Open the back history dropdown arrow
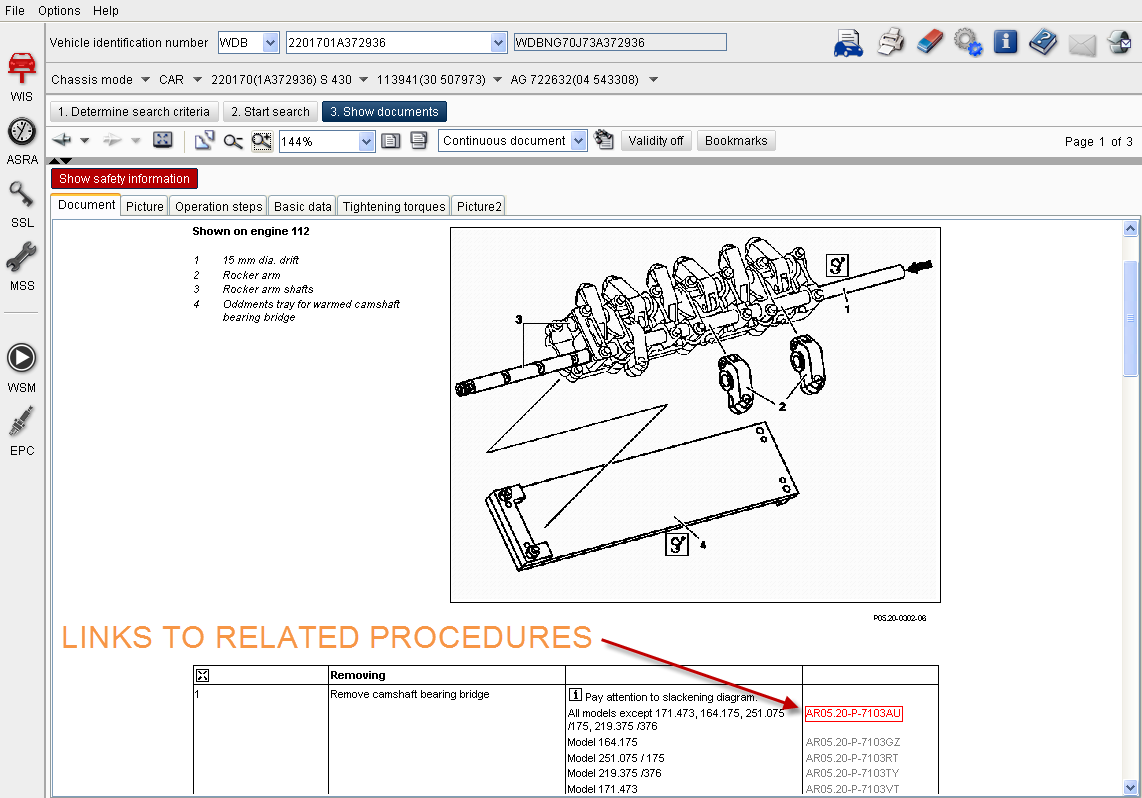Screen dimensions: 1142x798 (x=84, y=141)
